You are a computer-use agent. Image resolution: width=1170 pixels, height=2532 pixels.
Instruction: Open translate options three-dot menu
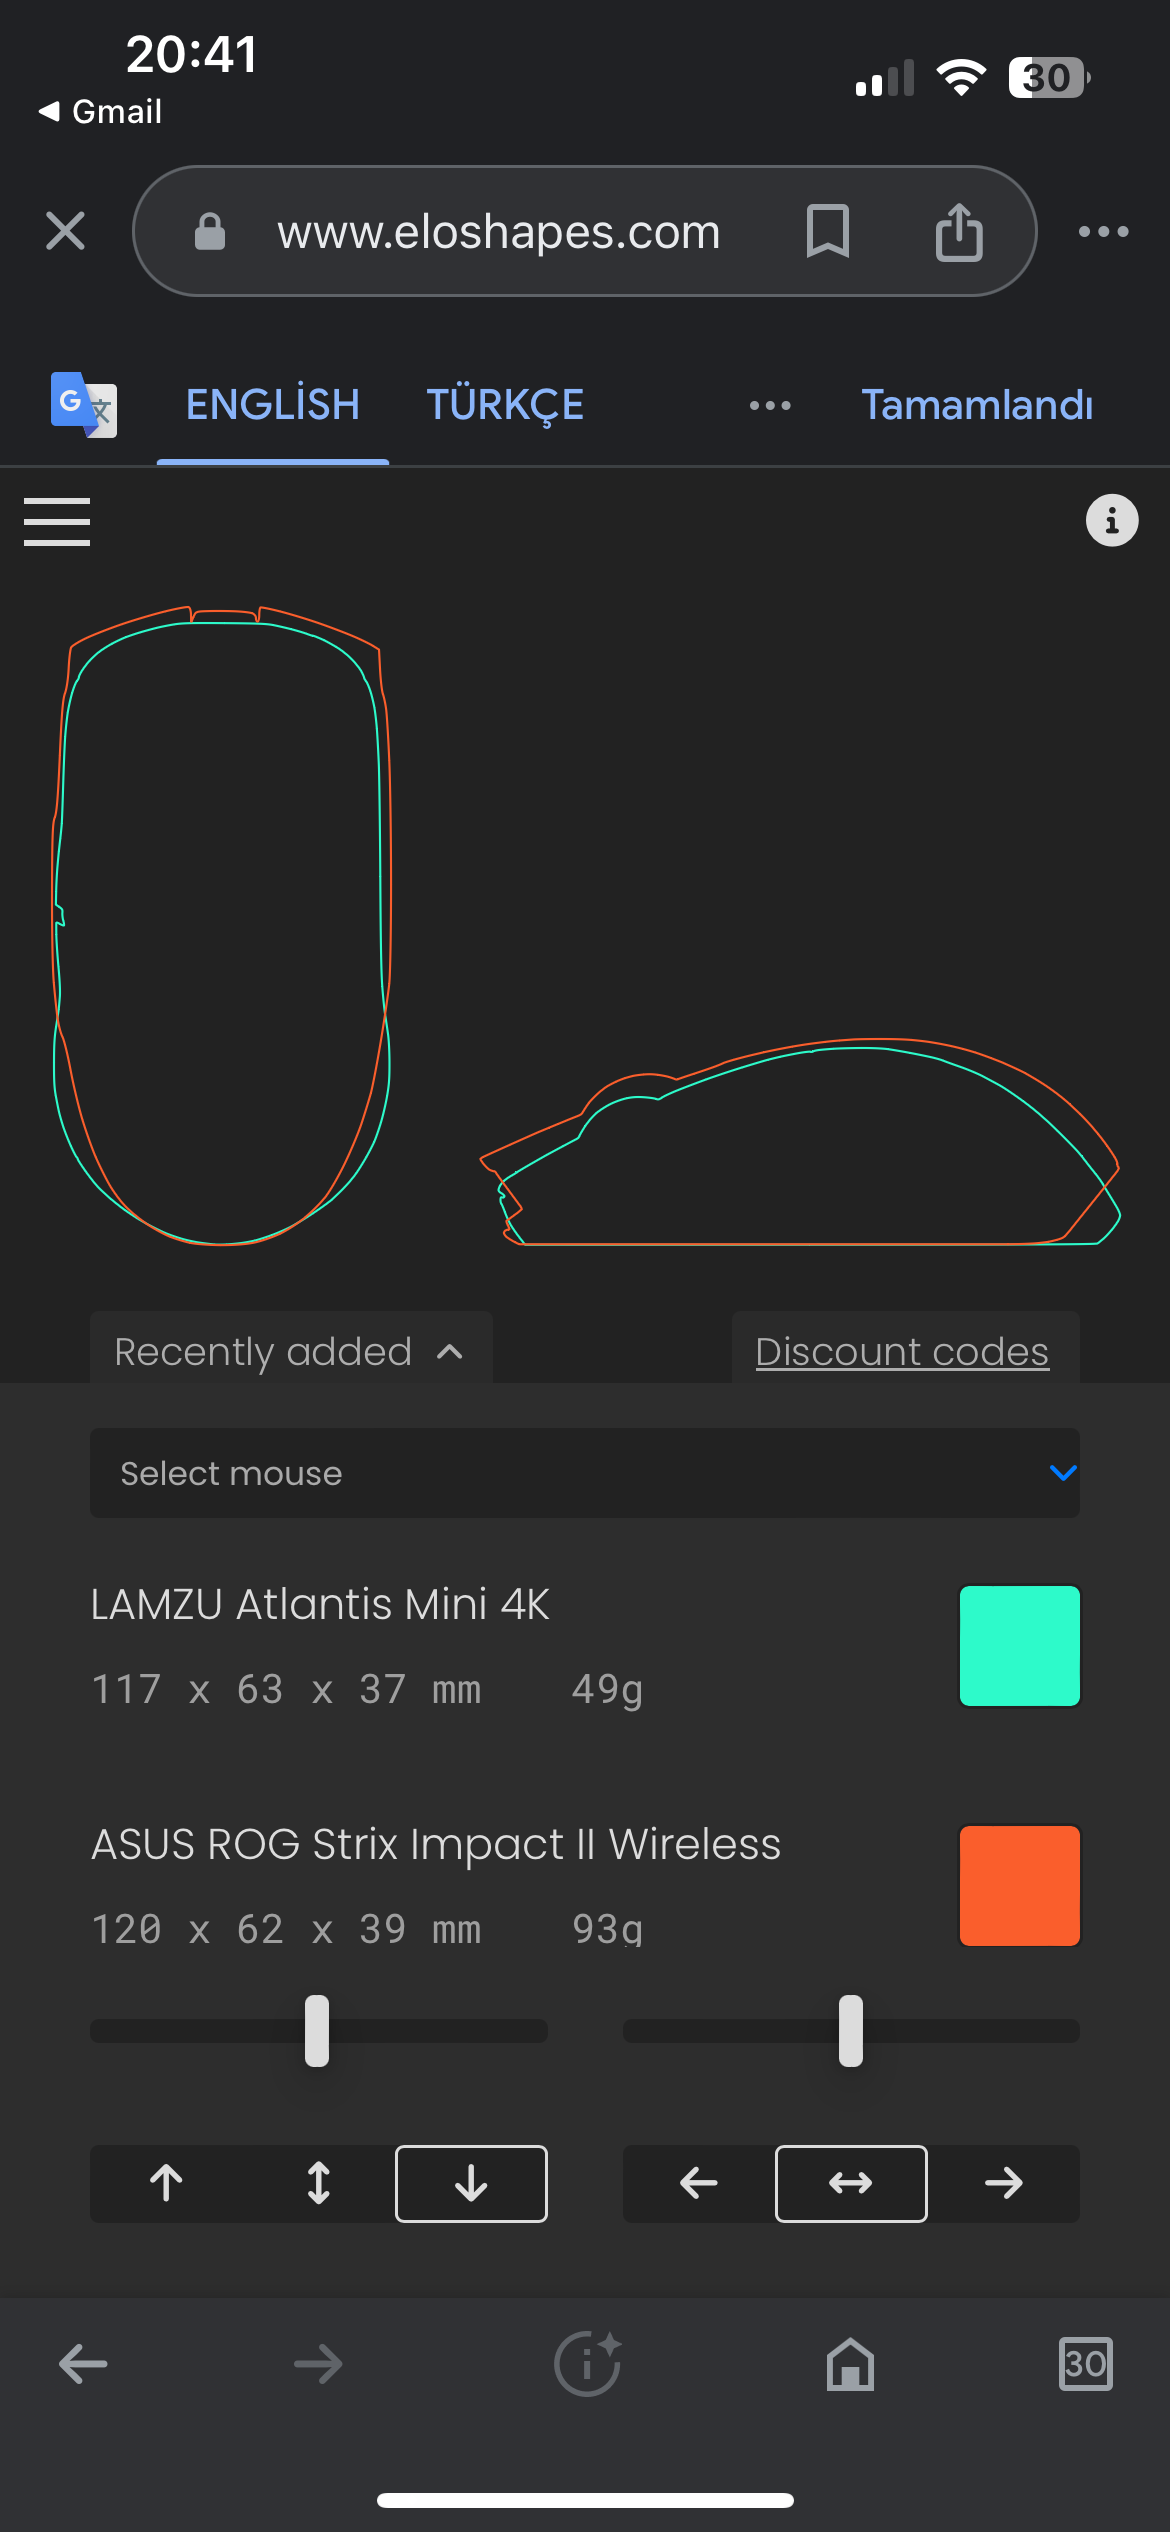(x=770, y=405)
